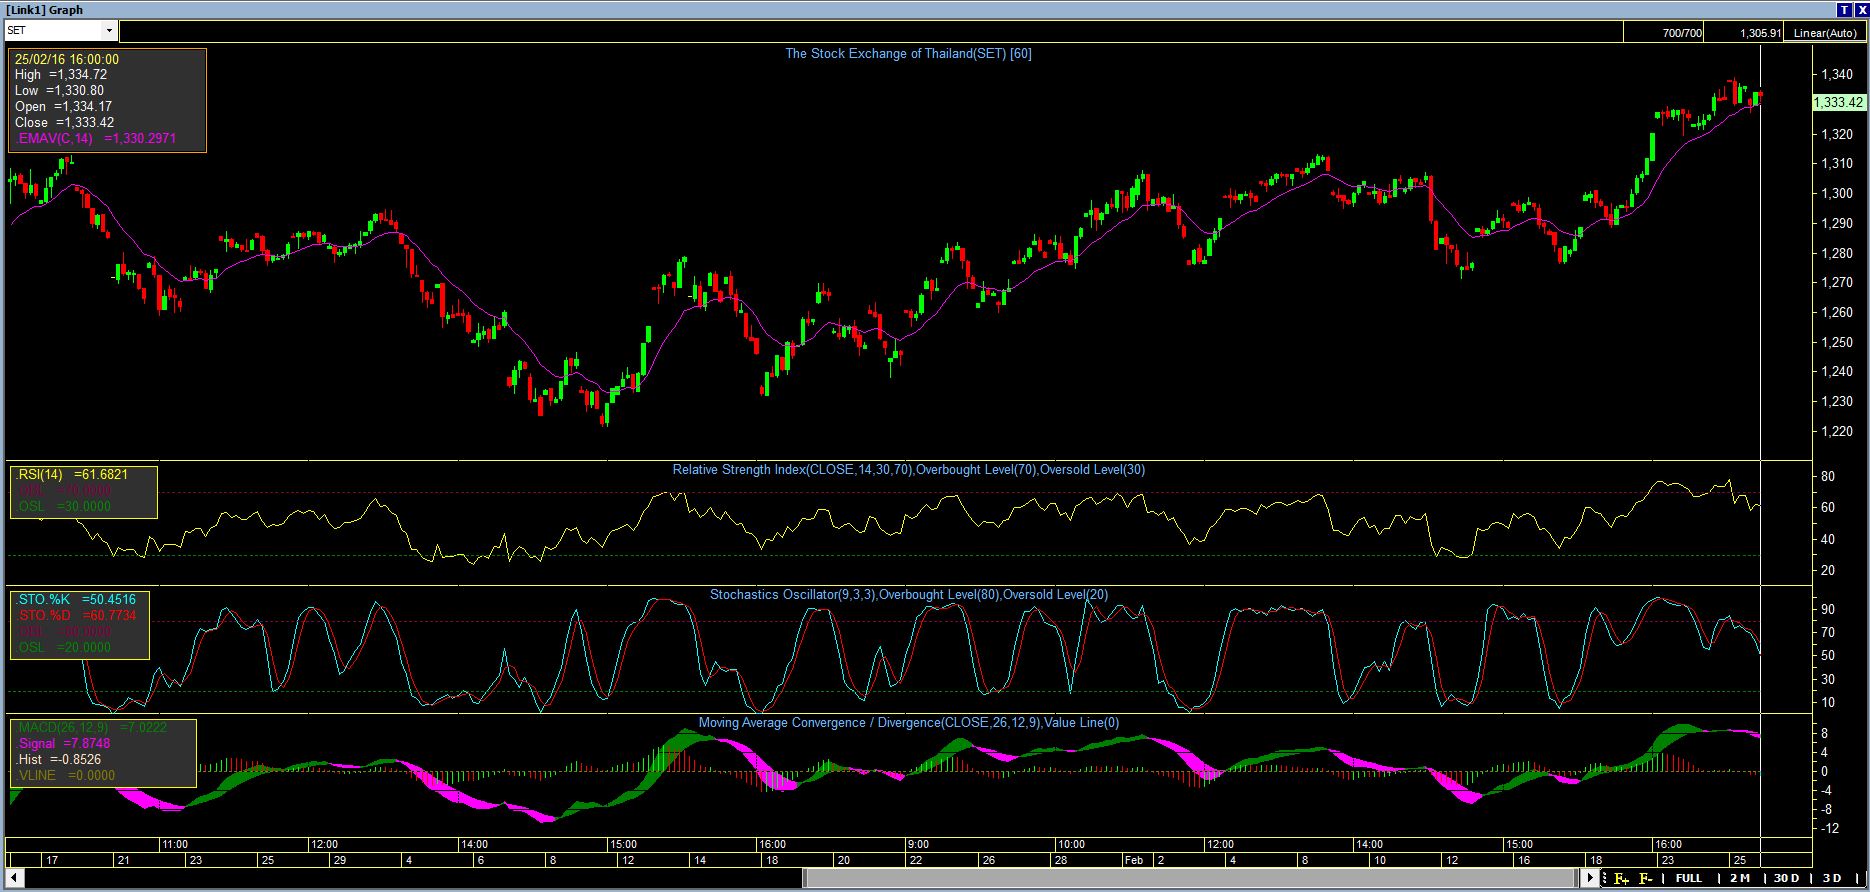Click the Linear(Auto) scale selector
The width and height of the screenshot is (1870, 892).
[1825, 33]
